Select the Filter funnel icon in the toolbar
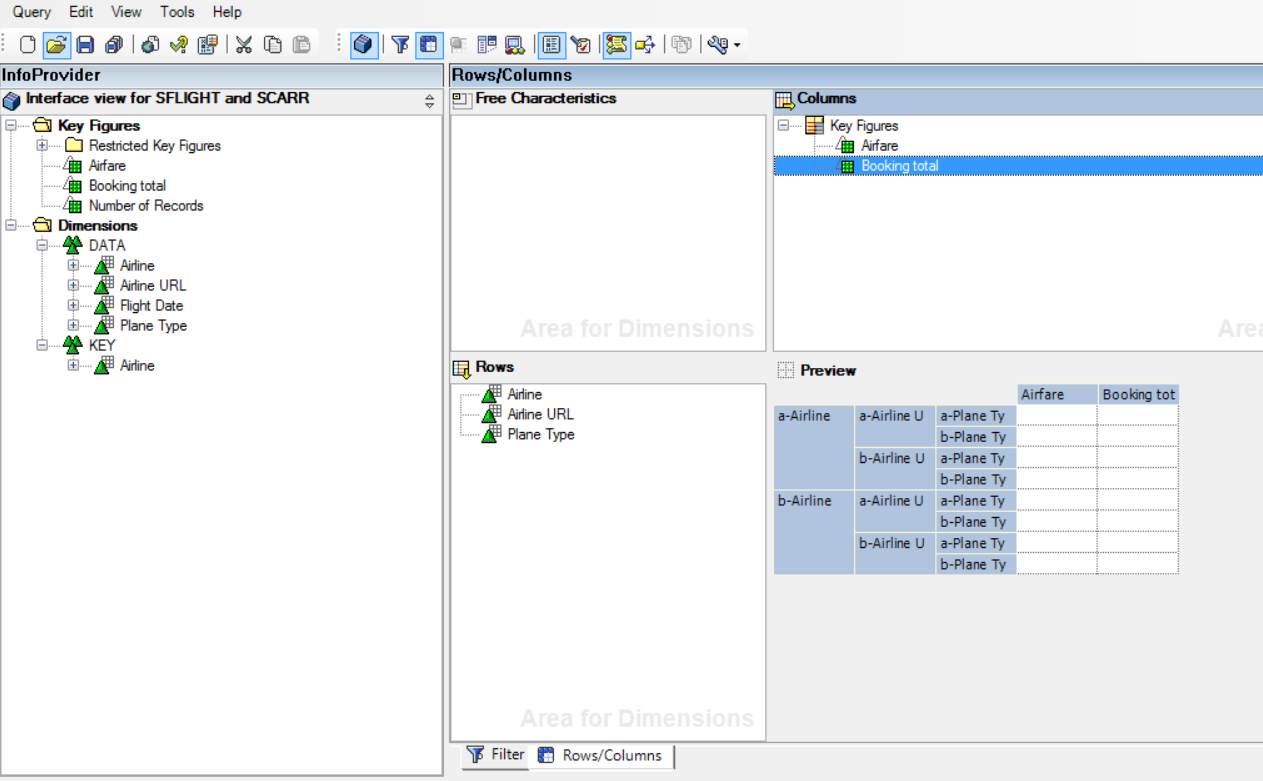1263x781 pixels. coord(400,44)
